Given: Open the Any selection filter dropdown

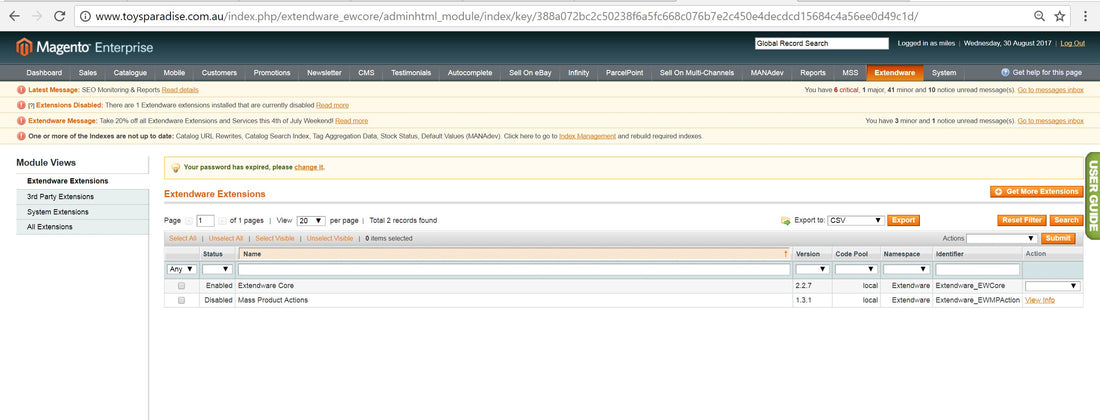Looking at the screenshot, I should (x=182, y=269).
